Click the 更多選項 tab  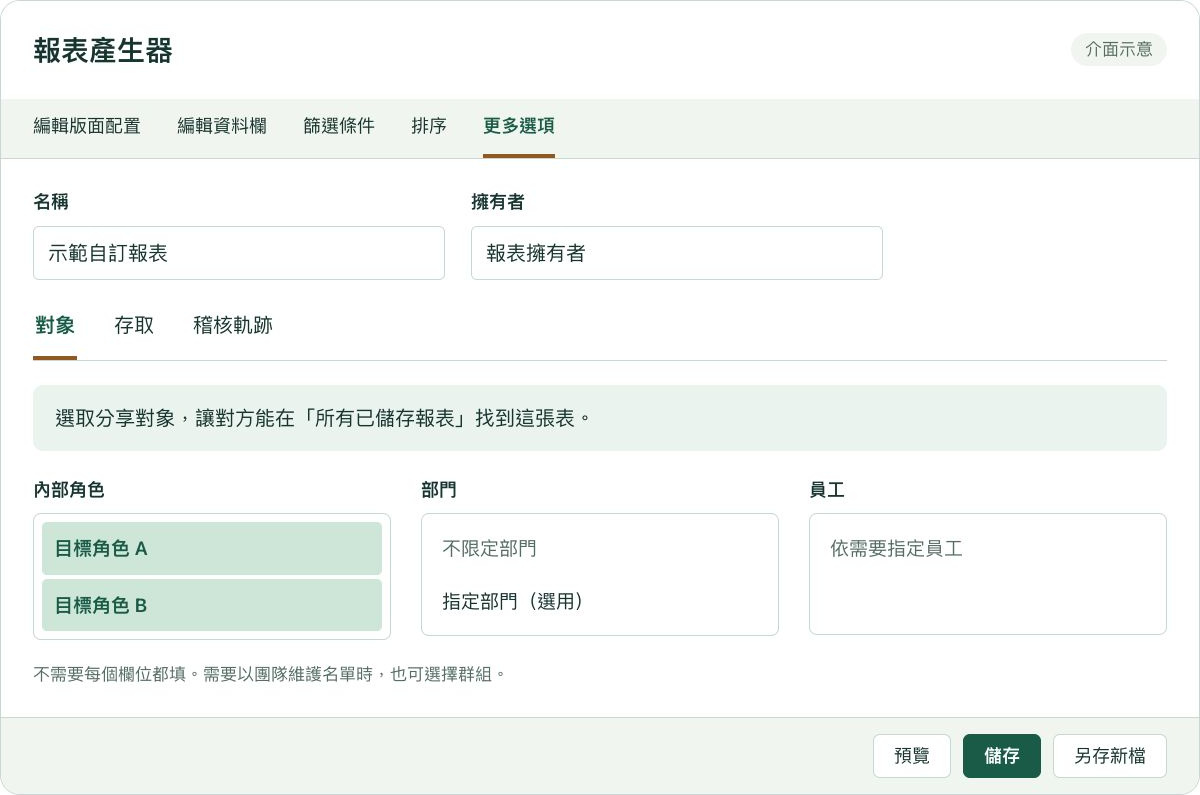click(x=519, y=126)
